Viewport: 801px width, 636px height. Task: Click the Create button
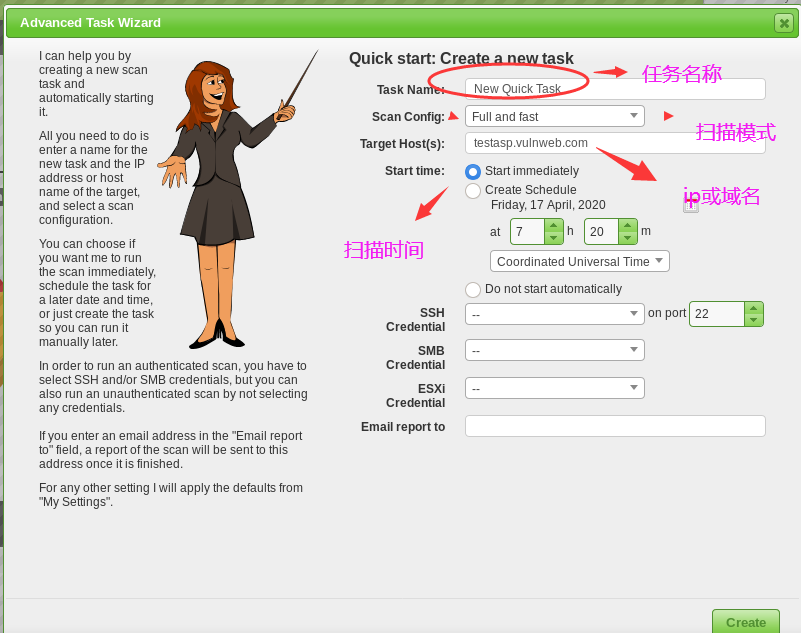pos(746,622)
